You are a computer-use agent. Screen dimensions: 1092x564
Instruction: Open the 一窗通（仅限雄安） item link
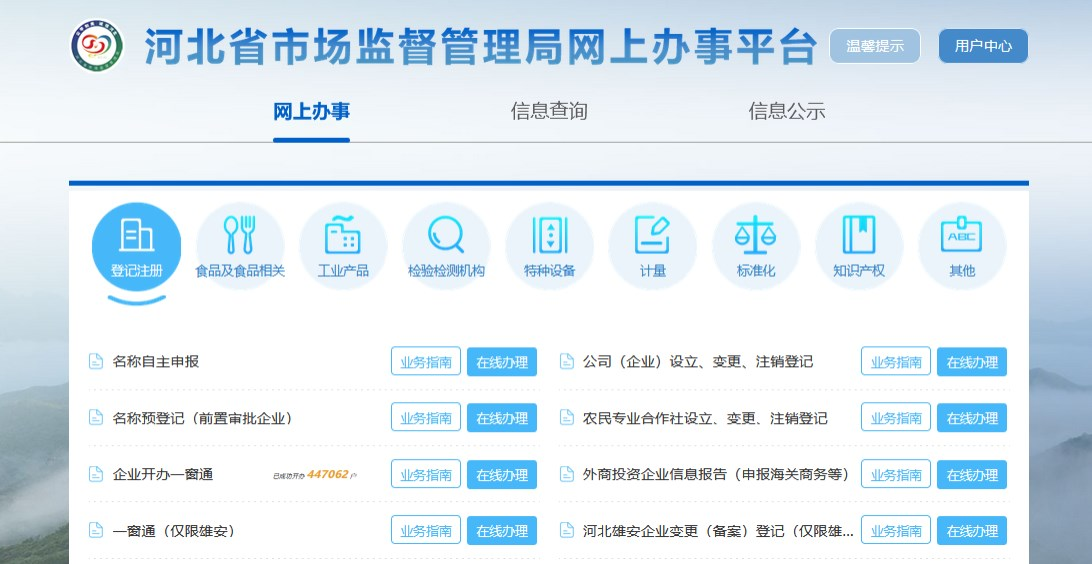click(x=173, y=531)
